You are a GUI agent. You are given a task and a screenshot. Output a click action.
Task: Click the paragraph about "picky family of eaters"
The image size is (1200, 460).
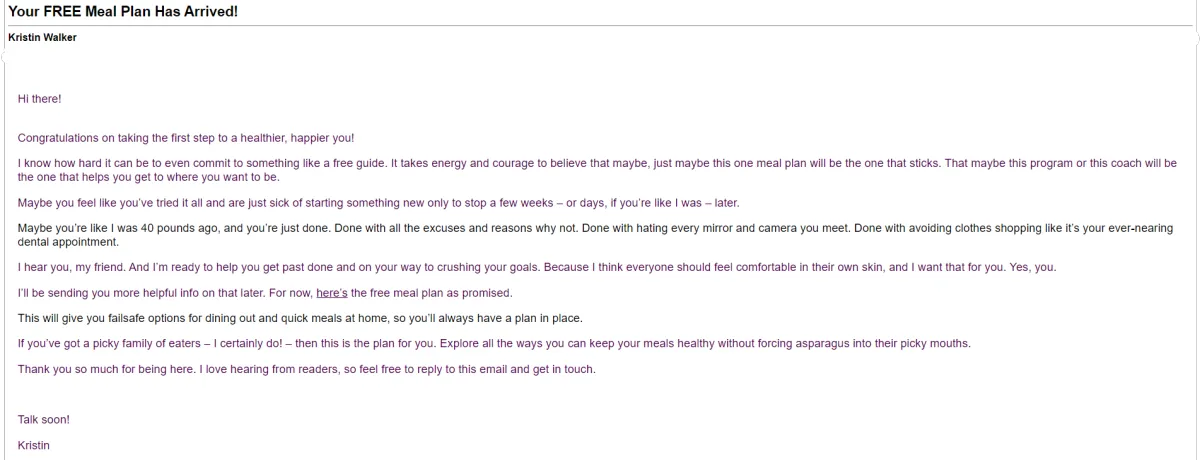pos(494,345)
